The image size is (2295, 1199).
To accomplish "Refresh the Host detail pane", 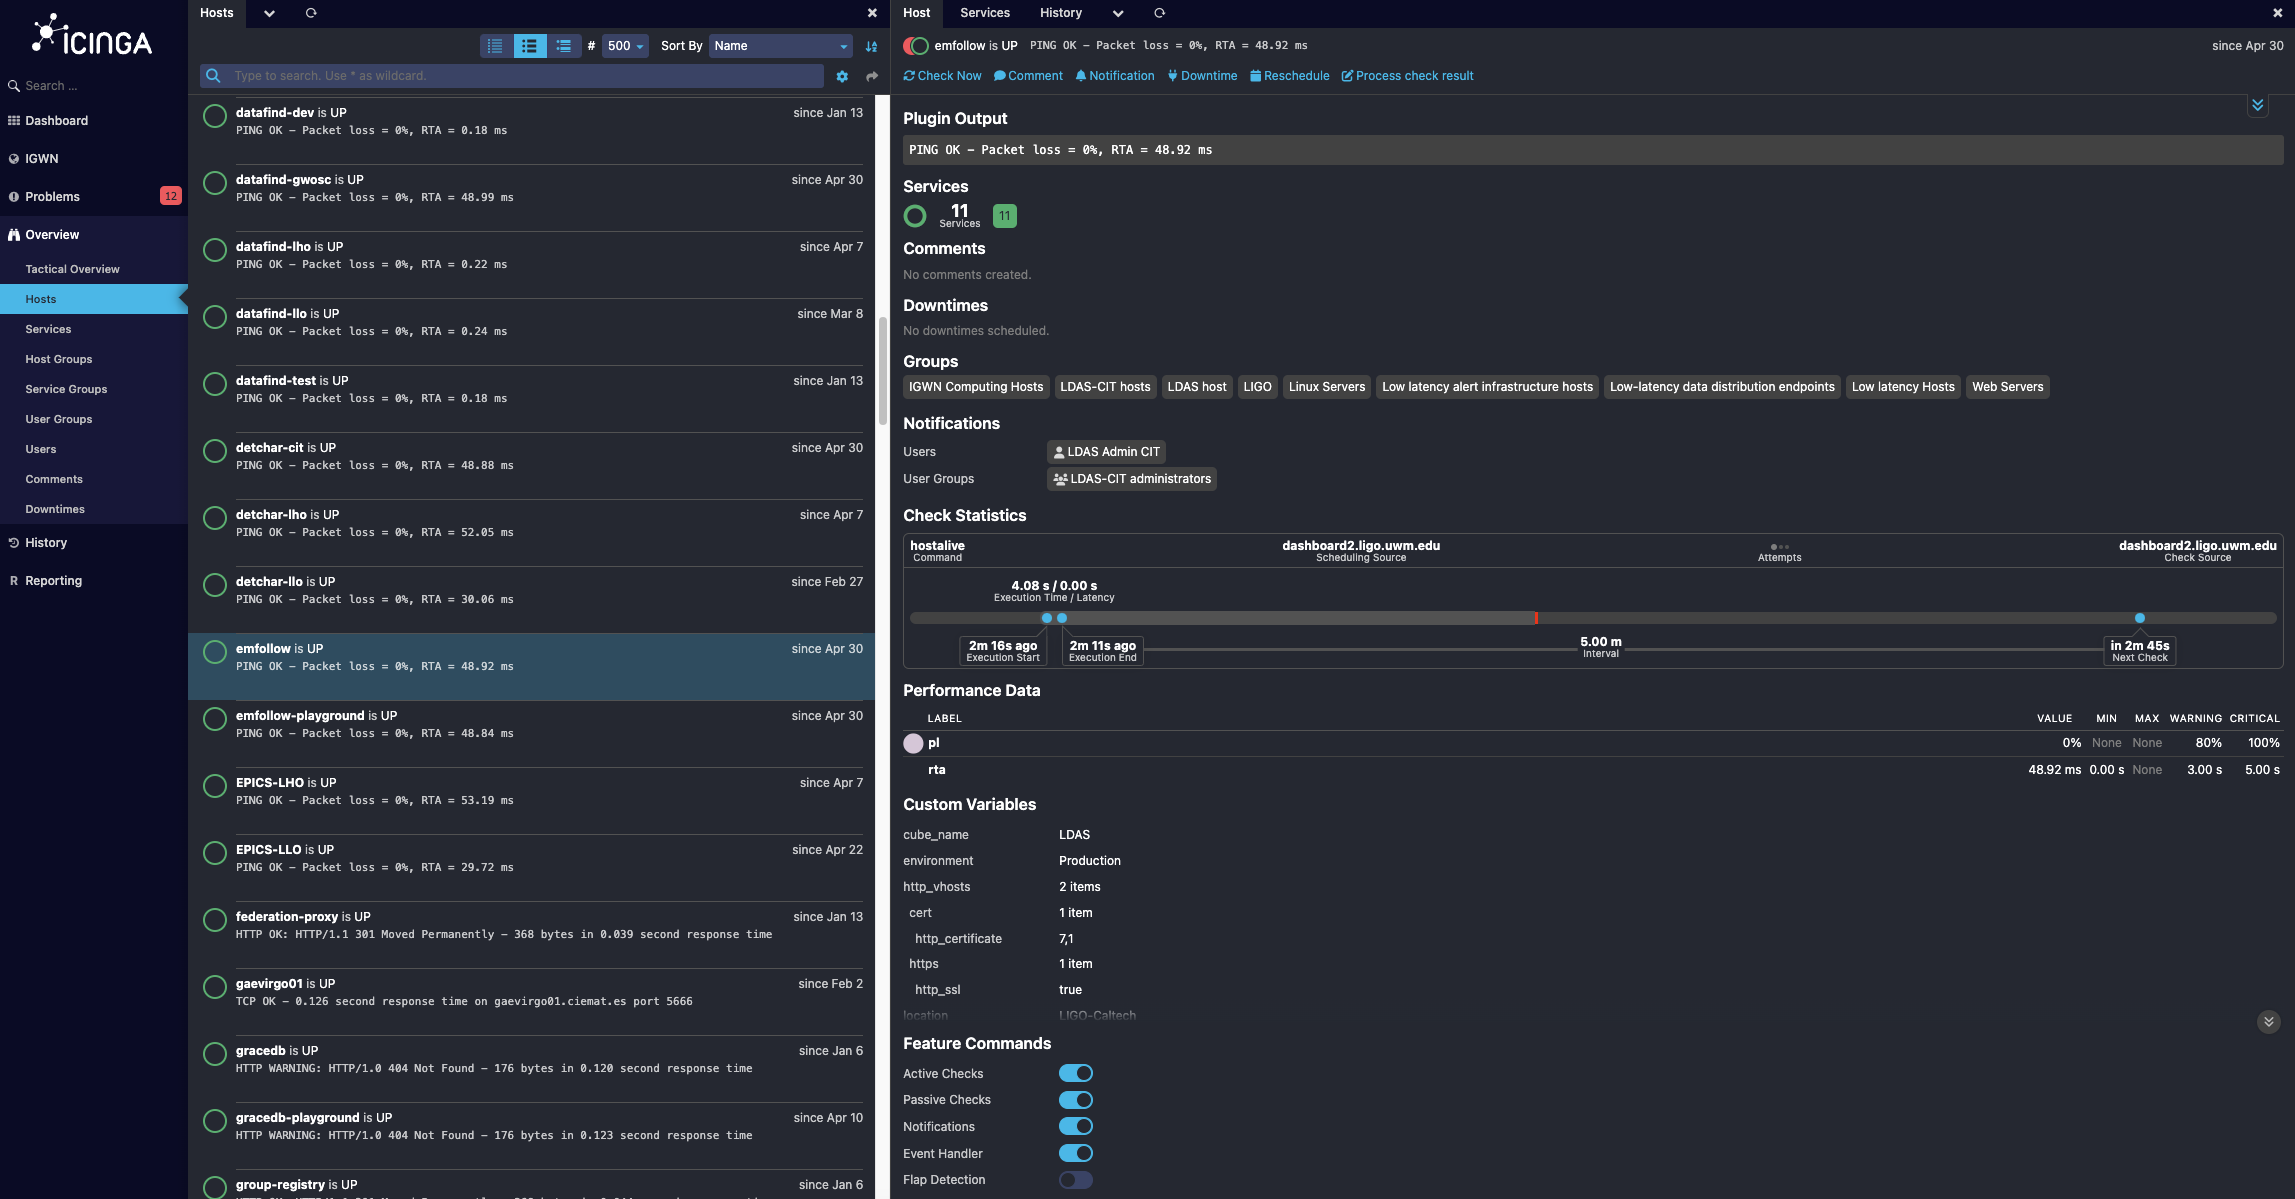I will tap(1159, 13).
